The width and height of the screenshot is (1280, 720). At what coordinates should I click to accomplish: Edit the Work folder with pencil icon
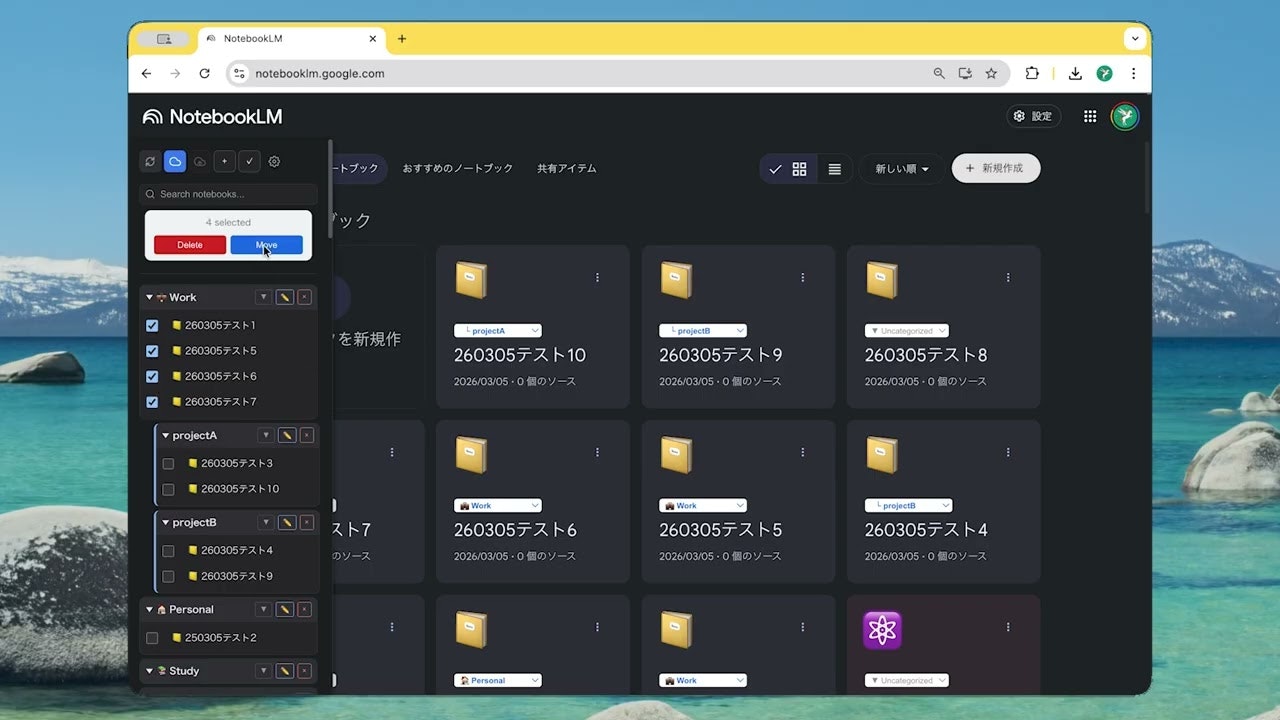285,297
